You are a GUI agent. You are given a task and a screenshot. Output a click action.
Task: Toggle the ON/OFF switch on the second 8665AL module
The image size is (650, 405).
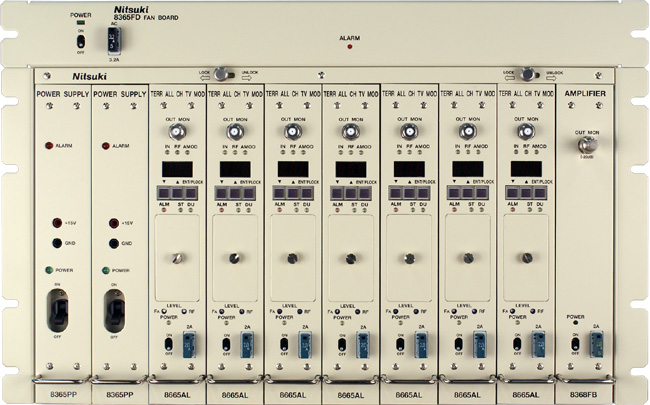226,344
